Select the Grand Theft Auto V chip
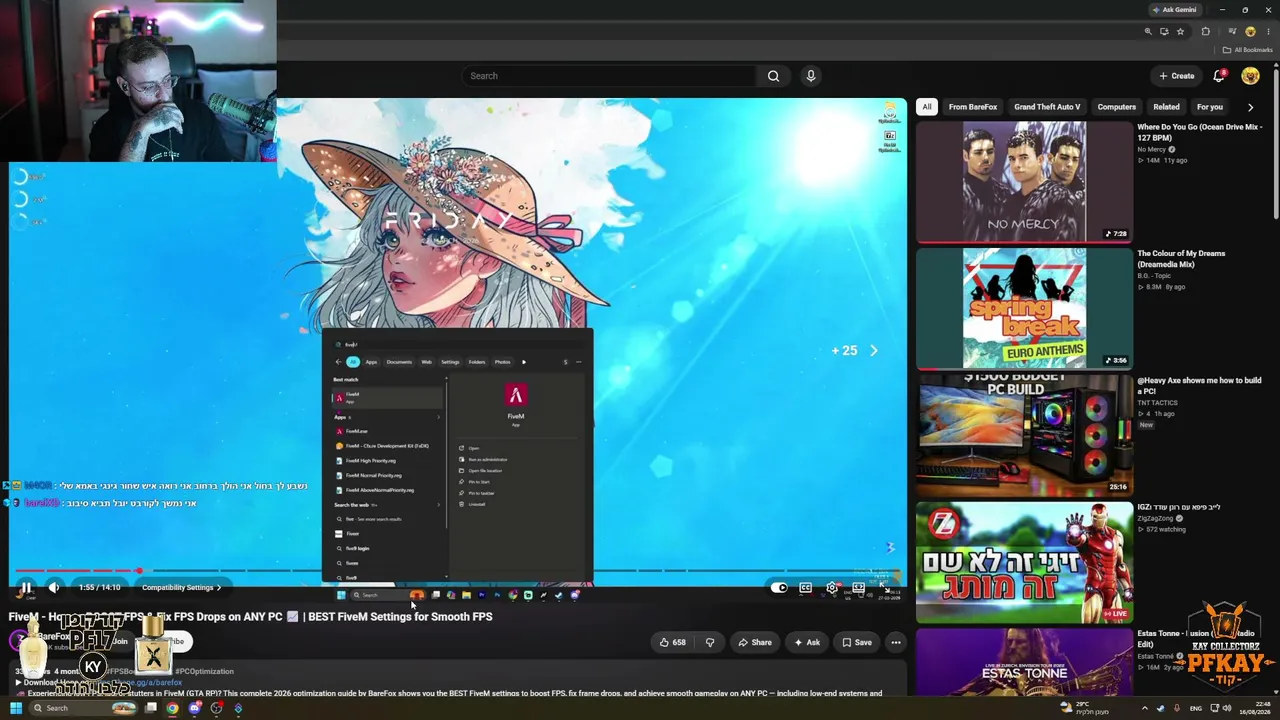 [1047, 107]
